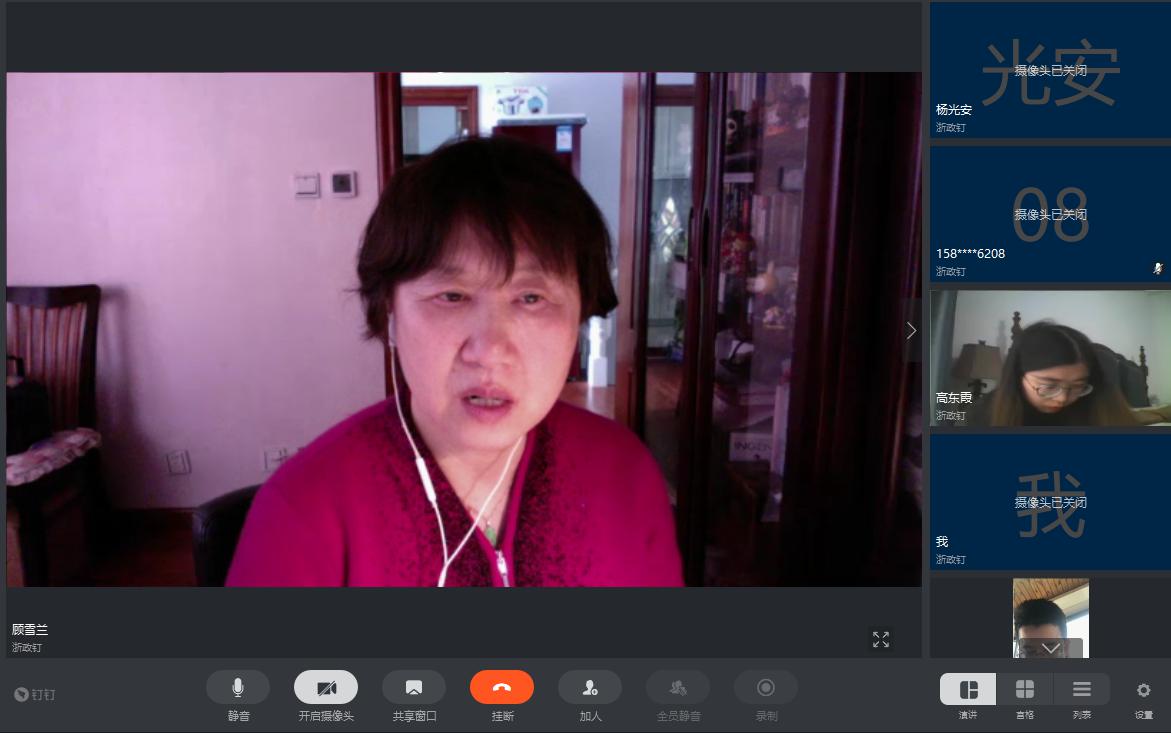Screen dimensions: 1171x733
Task: Collapse participant sidebar with right arrow
Action: (x=911, y=330)
